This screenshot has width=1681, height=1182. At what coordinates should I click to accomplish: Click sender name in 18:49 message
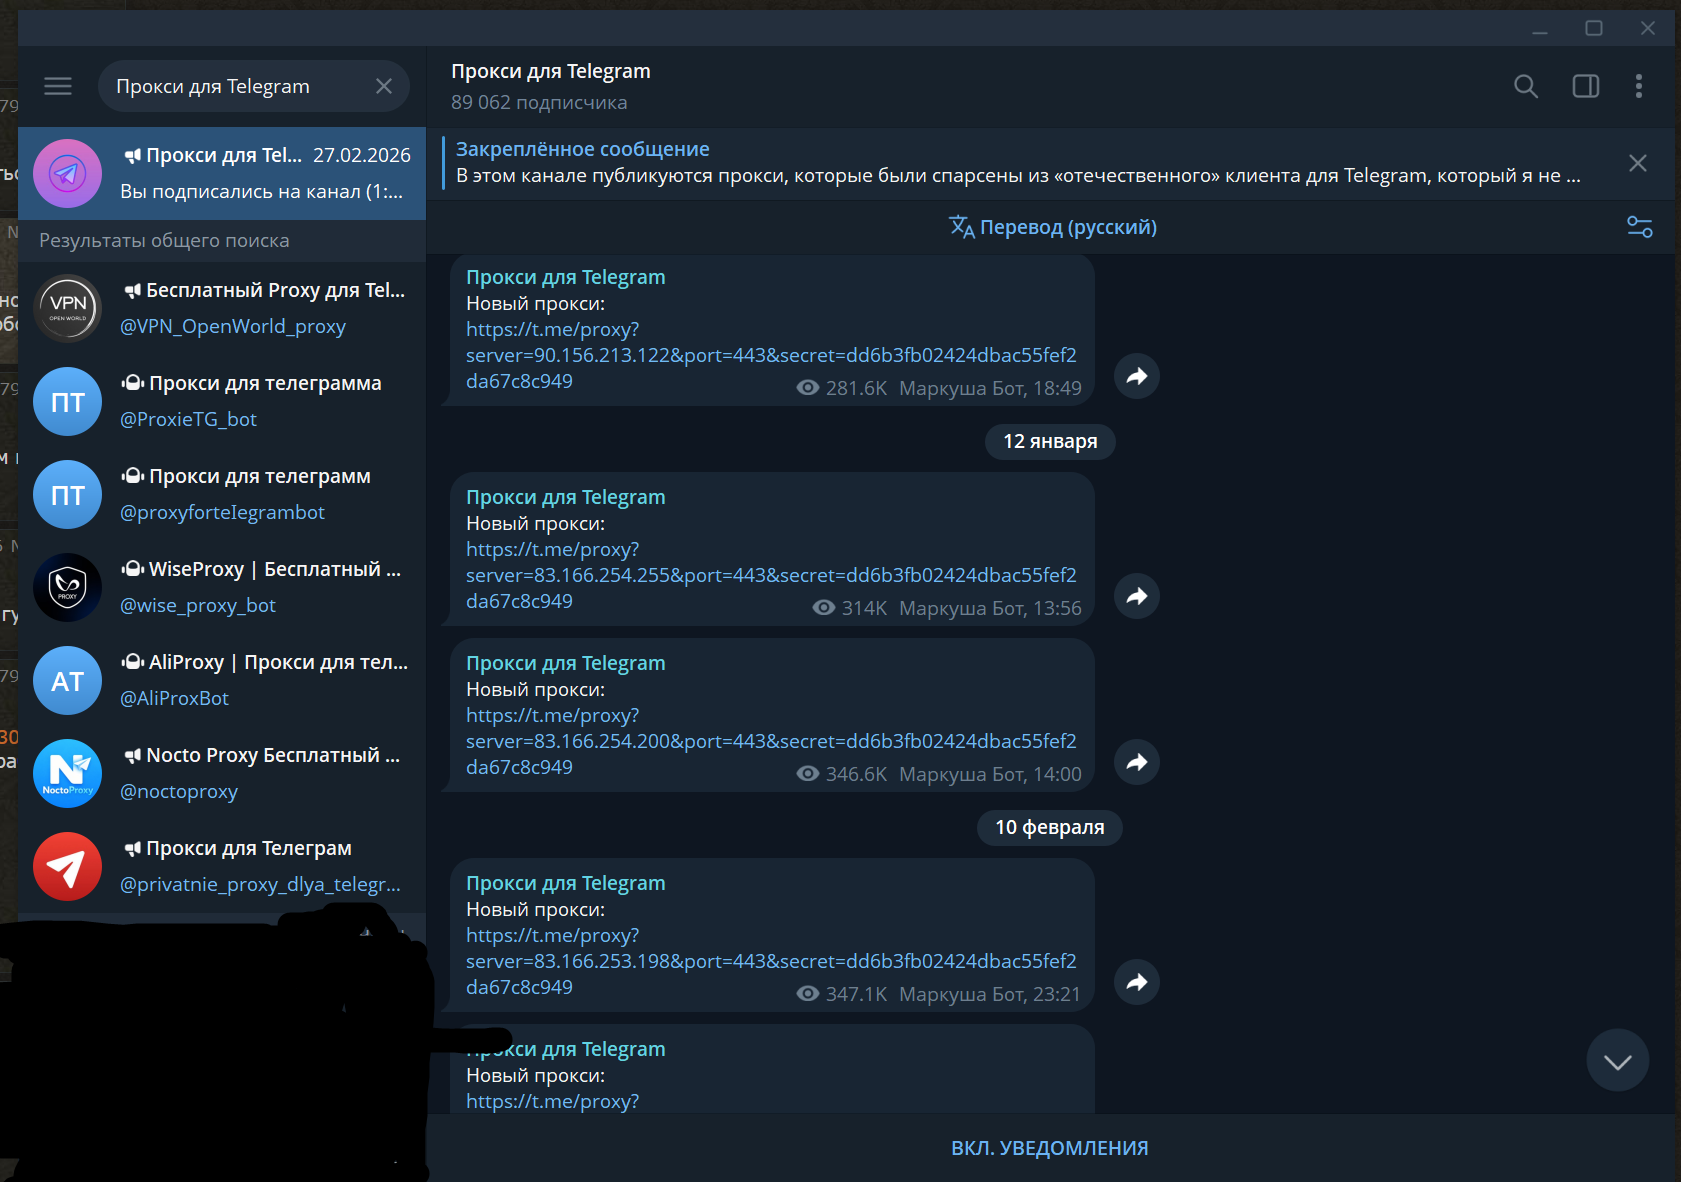tap(566, 277)
